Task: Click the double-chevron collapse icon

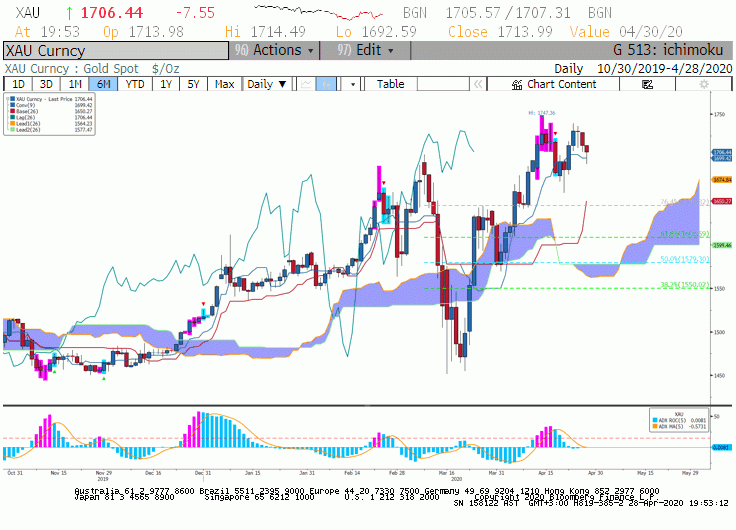Action: [x=478, y=84]
